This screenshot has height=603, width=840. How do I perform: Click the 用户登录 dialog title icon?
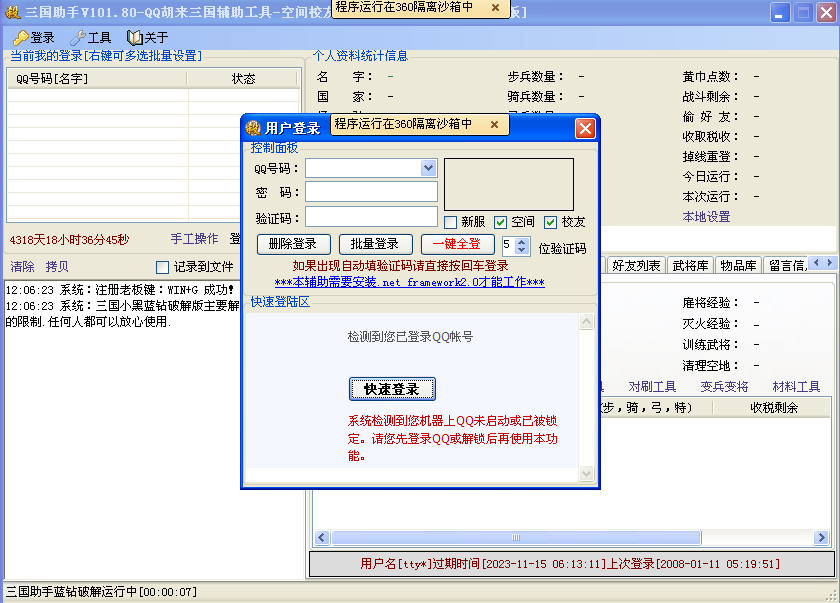tap(253, 128)
